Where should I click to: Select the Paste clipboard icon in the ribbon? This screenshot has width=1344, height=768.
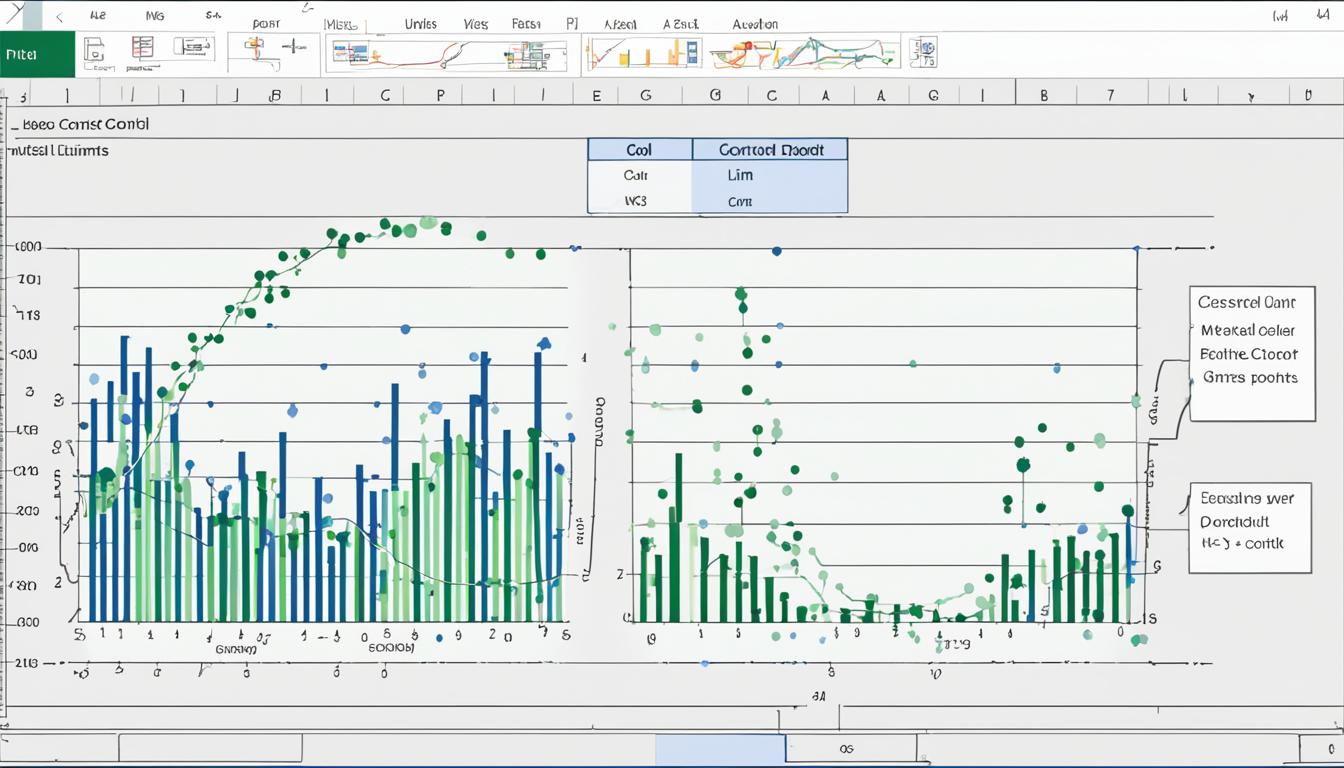point(95,50)
